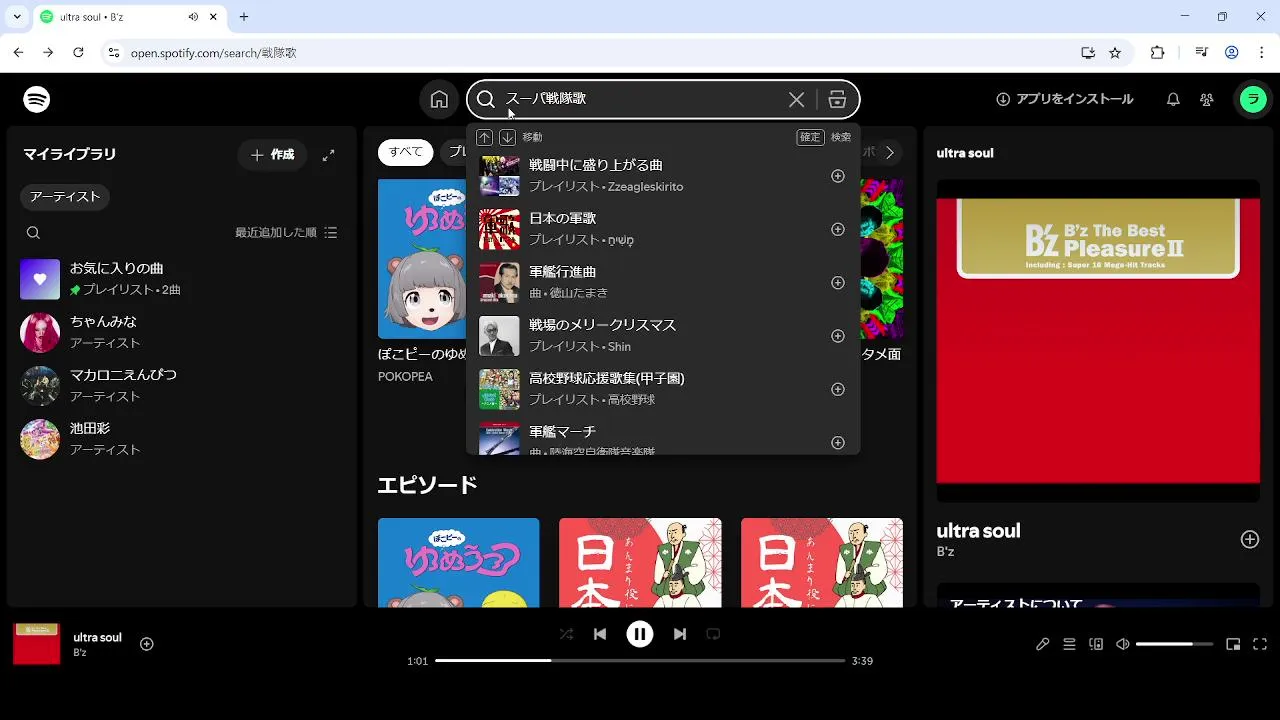Add current track to liked songs in player bar
Viewport: 1280px width, 720px height.
coord(147,644)
